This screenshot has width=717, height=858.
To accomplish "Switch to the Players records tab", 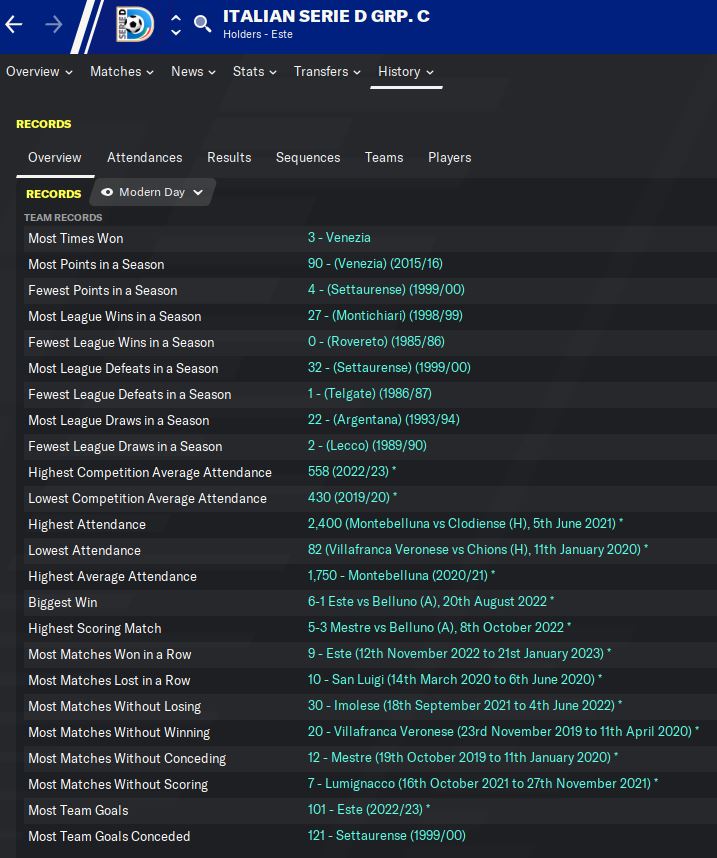I will (449, 157).
